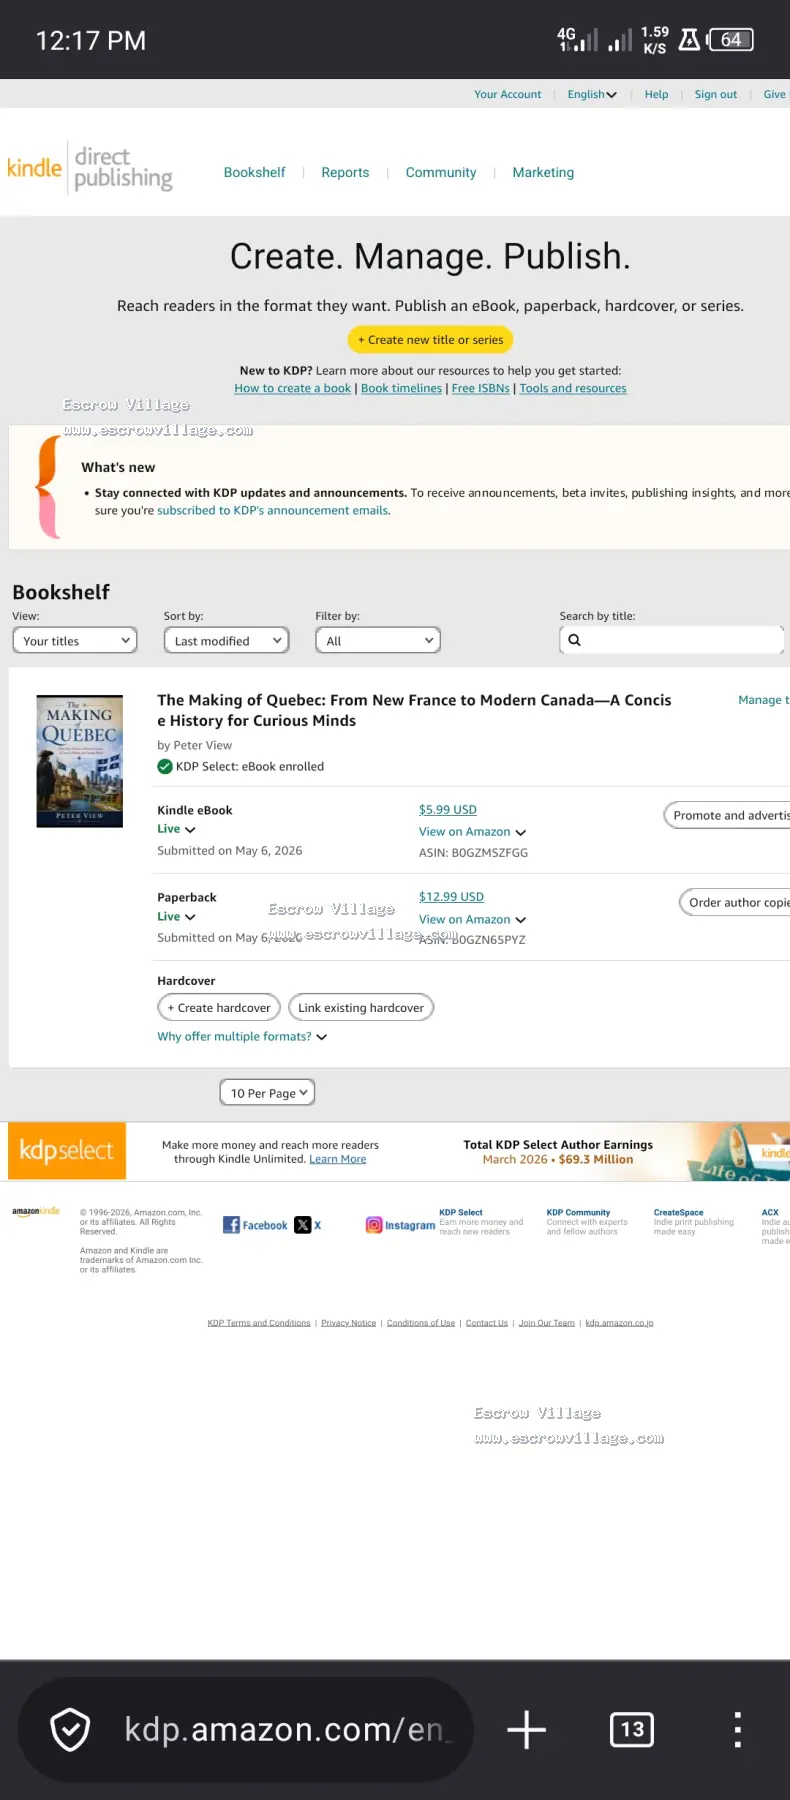Viewport: 790px width, 1800px height.
Task: Open the browser three-dot menu
Action: point(738,1730)
